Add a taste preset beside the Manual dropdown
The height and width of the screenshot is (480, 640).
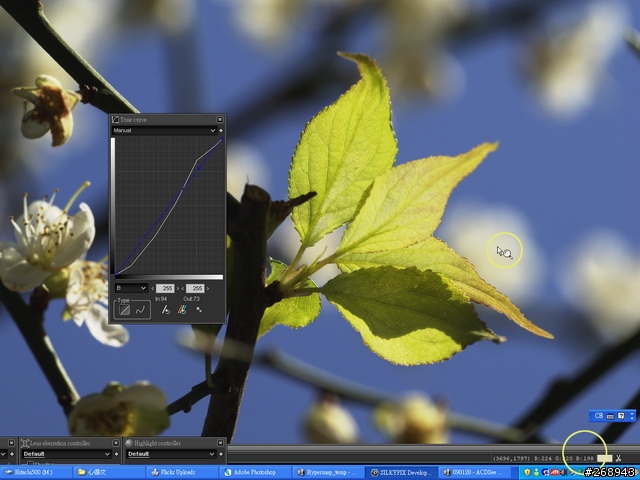[x=221, y=131]
